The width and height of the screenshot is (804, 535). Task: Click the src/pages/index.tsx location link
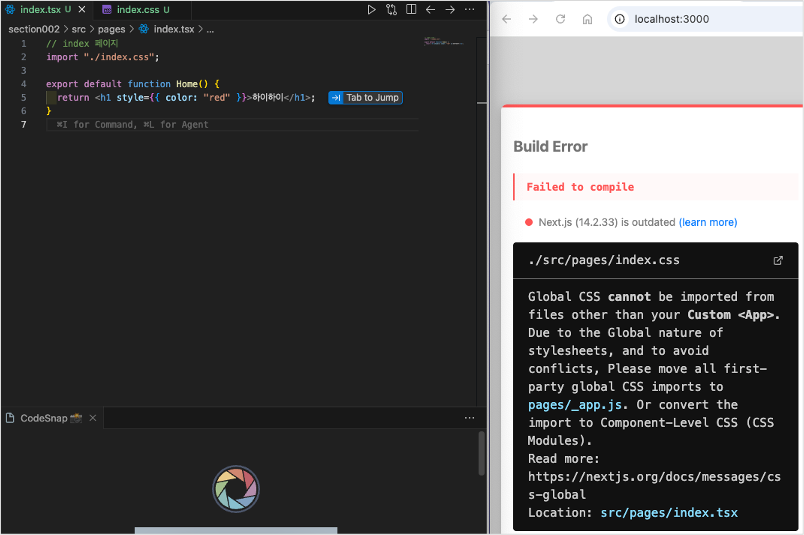click(x=669, y=512)
